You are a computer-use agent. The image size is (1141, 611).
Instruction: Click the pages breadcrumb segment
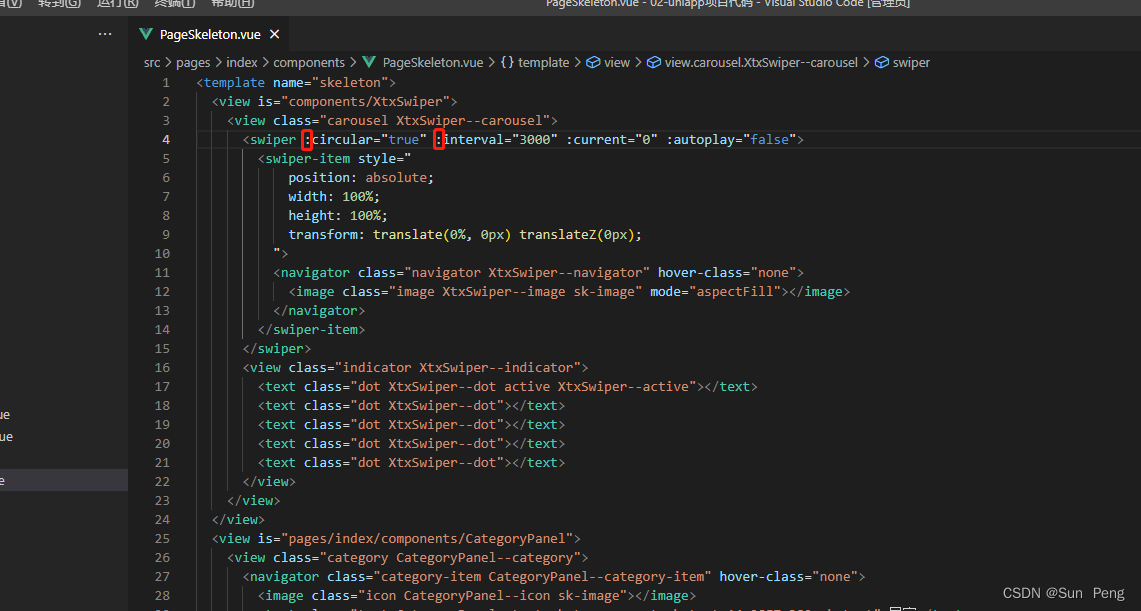tap(193, 63)
